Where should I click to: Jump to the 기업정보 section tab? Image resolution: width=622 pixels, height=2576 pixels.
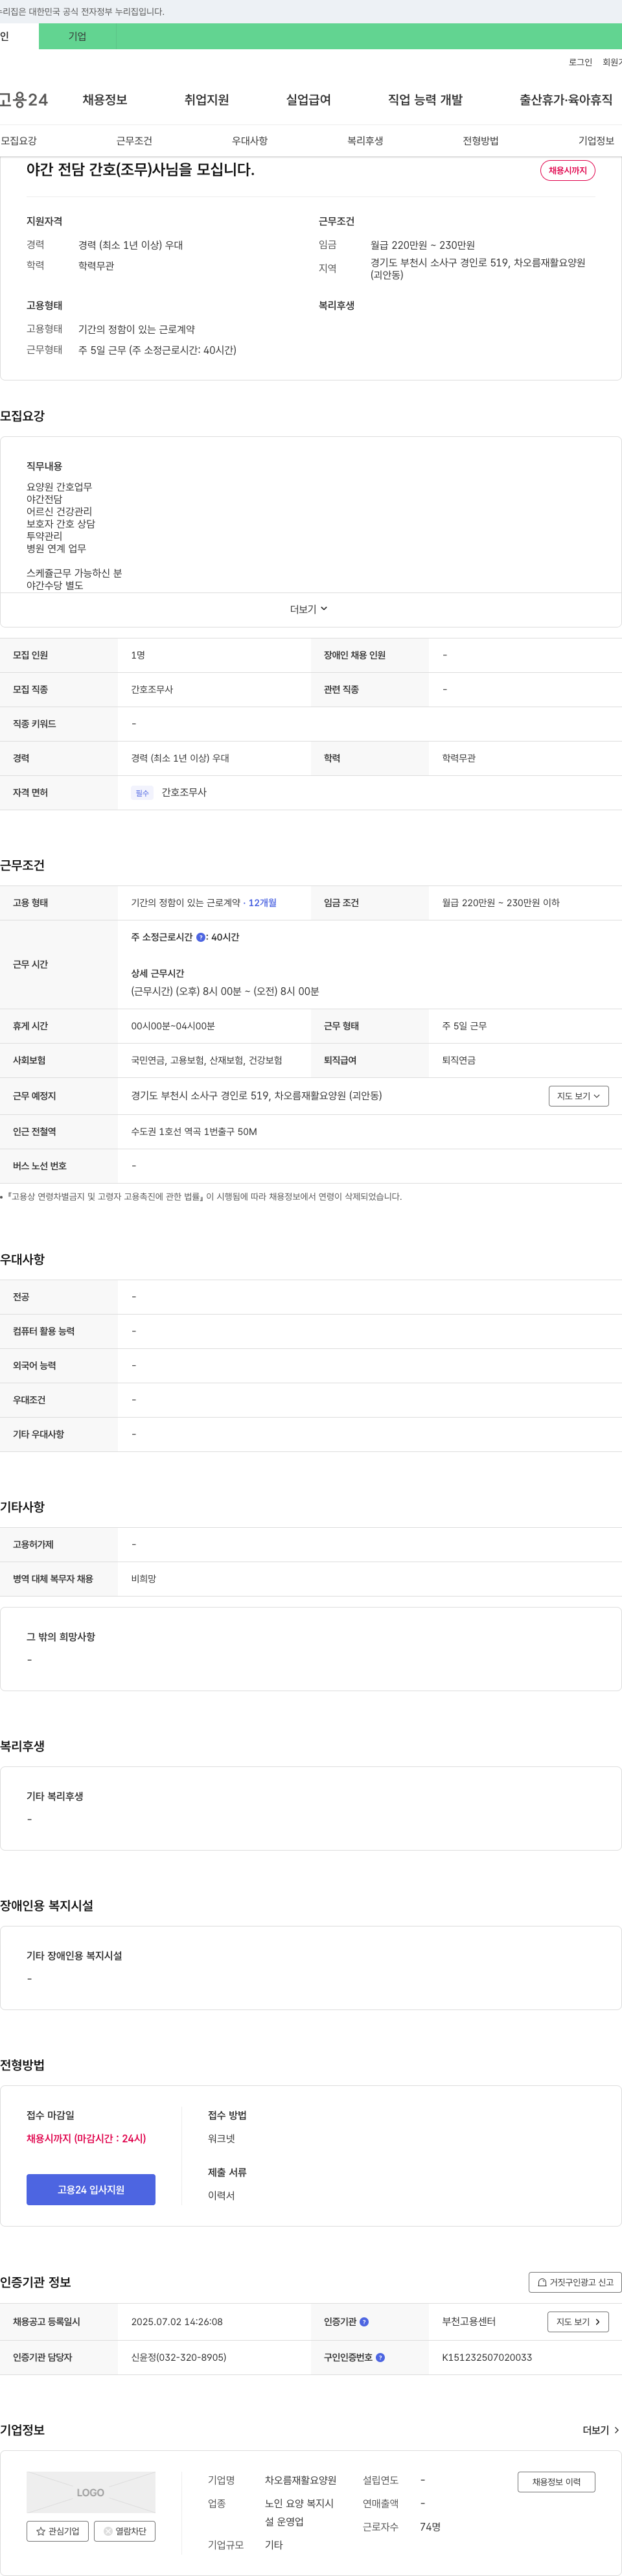pyautogui.click(x=596, y=141)
